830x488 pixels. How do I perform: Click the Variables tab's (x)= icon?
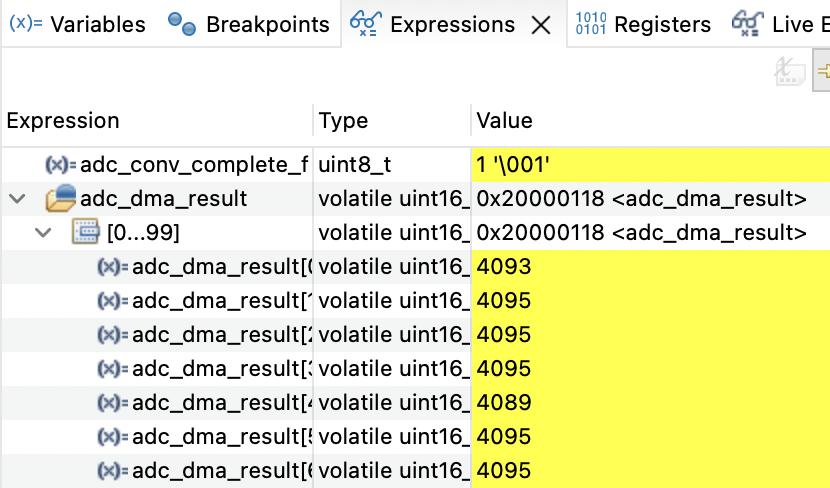[25, 24]
